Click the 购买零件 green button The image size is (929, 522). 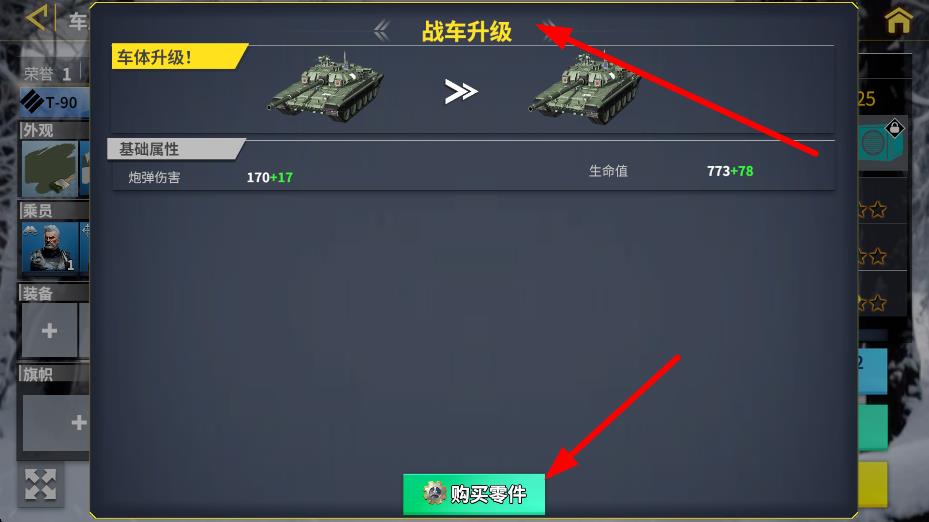(x=474, y=494)
